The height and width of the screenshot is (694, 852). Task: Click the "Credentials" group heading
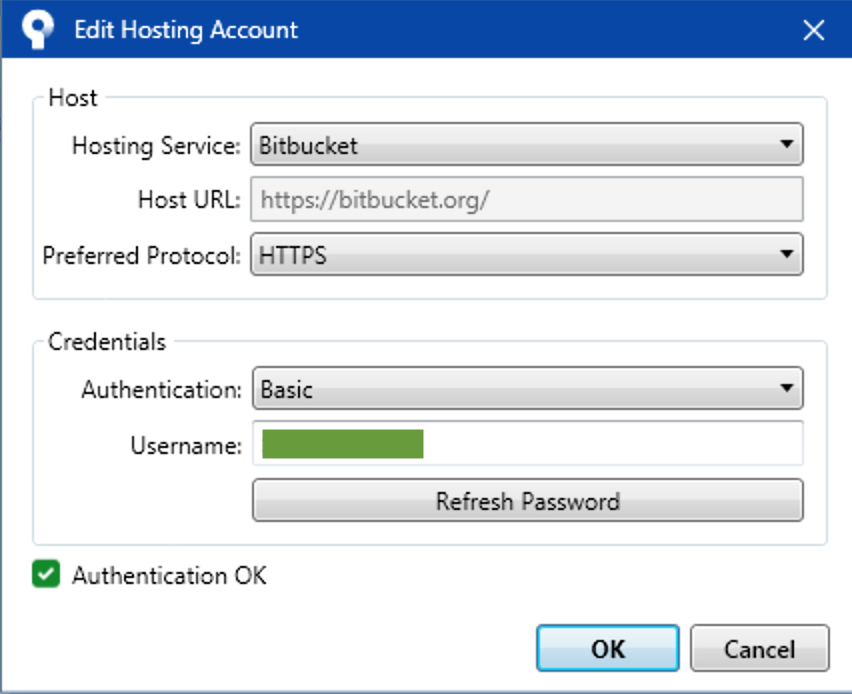[107, 342]
